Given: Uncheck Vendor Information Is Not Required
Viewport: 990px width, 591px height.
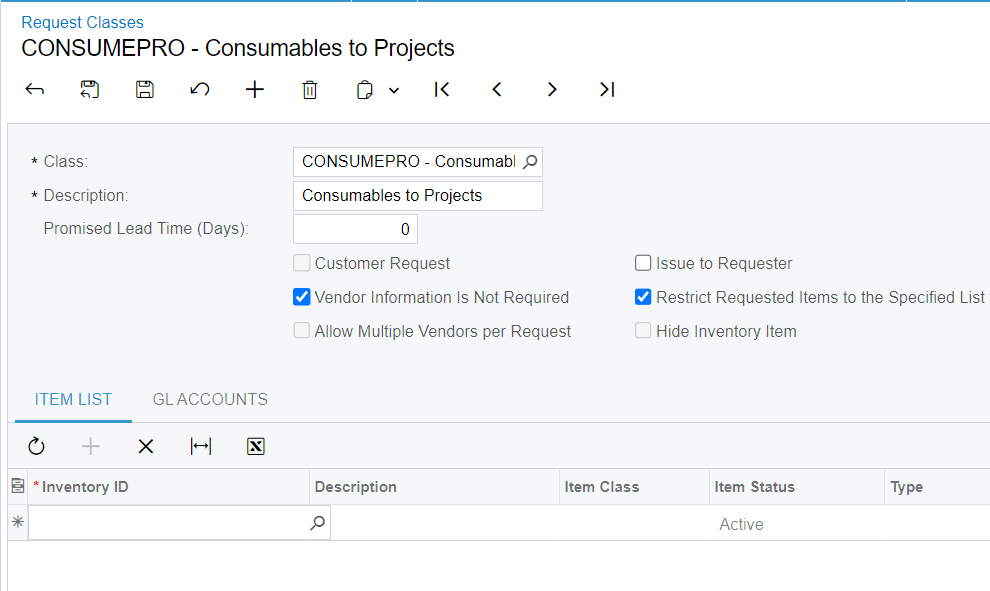Looking at the screenshot, I should pos(302,297).
